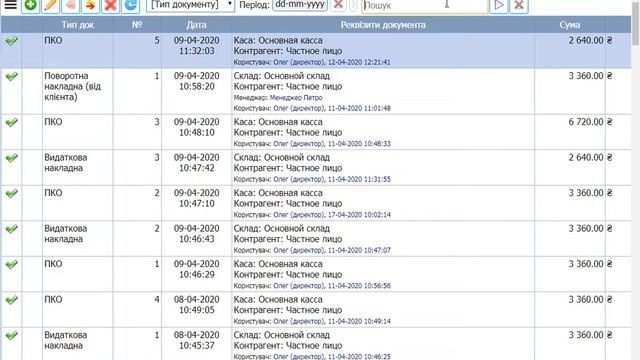
Task: Edit selected document with pencil icon
Action: [50, 5]
